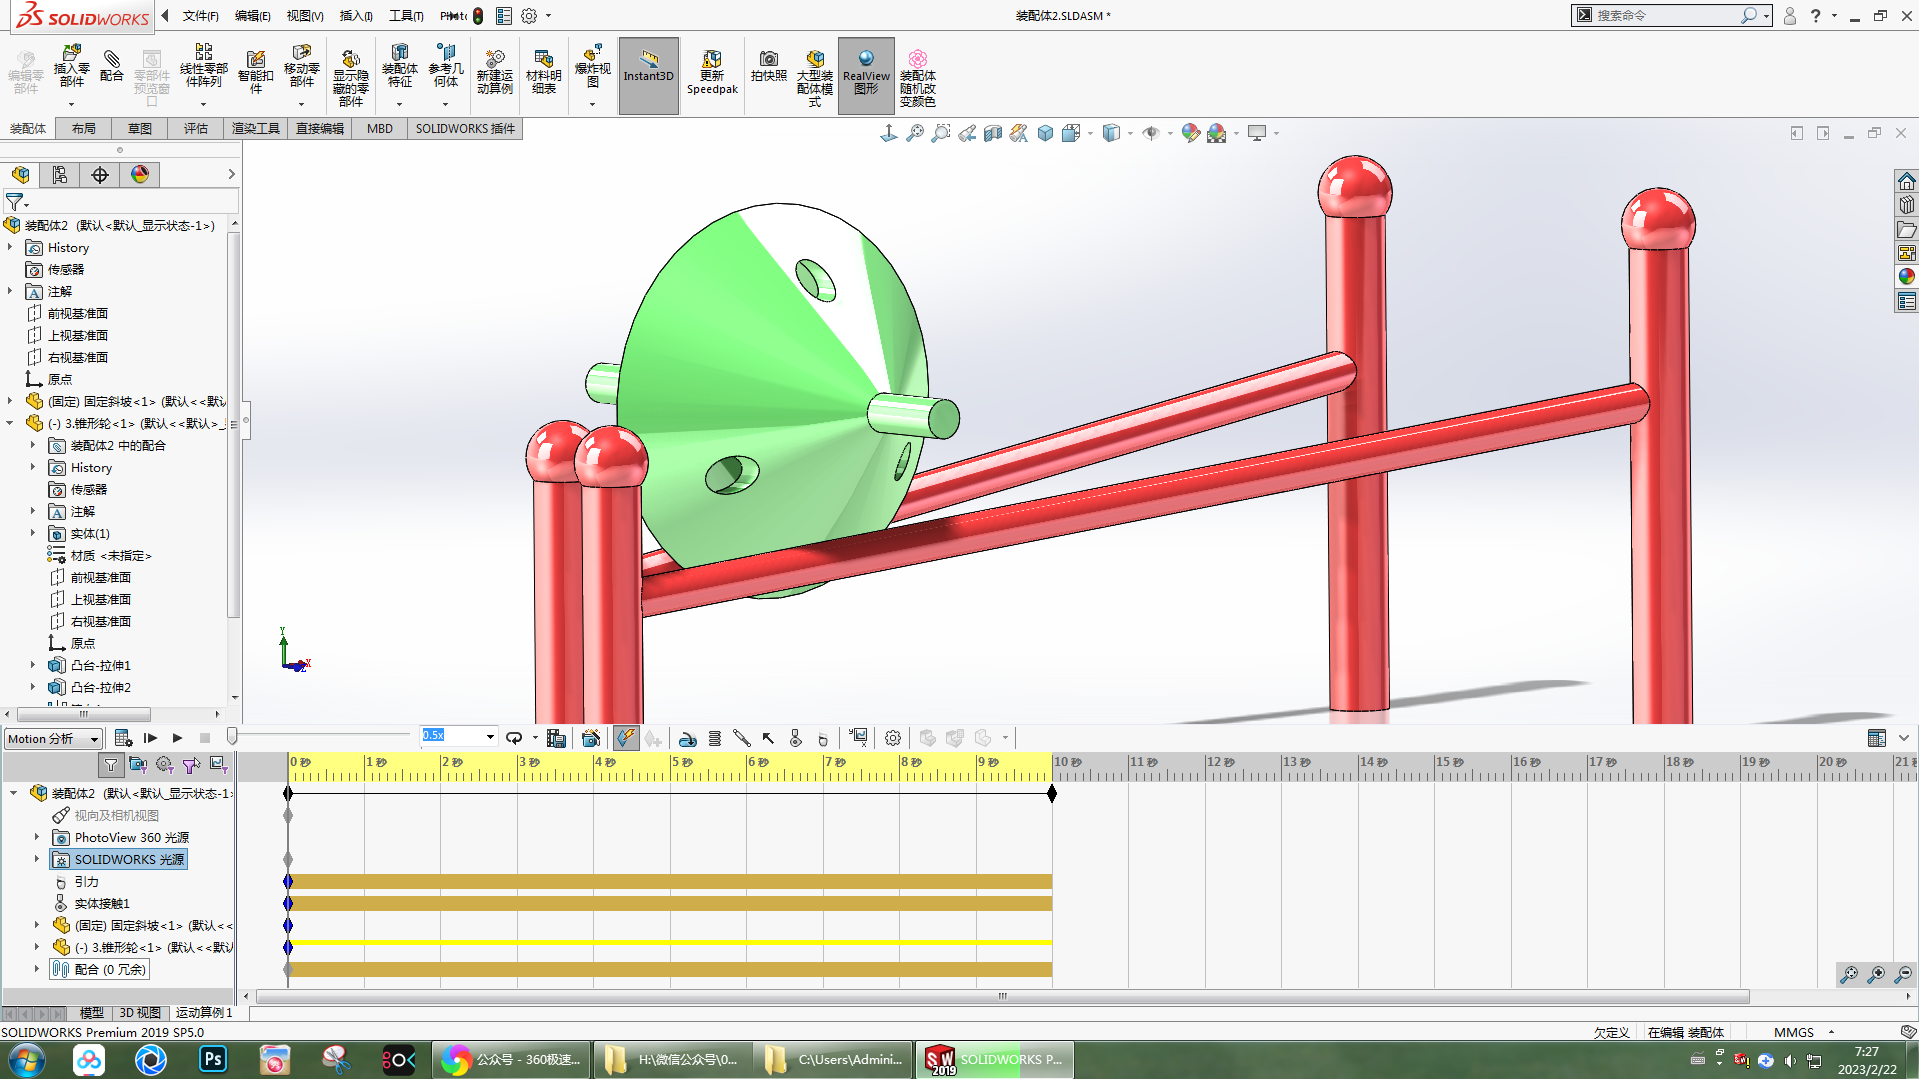This screenshot has height=1079, width=1919.
Task: Open the 材料明细表 bill of materials tool
Action: 543,72
